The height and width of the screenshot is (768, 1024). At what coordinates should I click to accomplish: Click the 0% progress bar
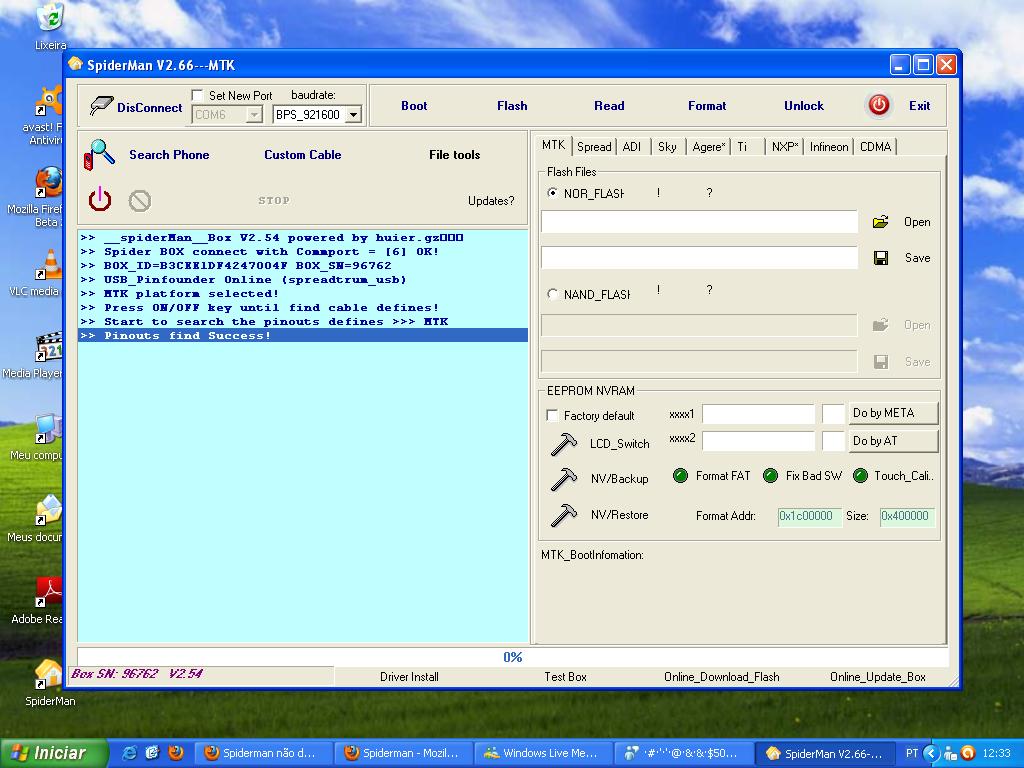pos(513,657)
